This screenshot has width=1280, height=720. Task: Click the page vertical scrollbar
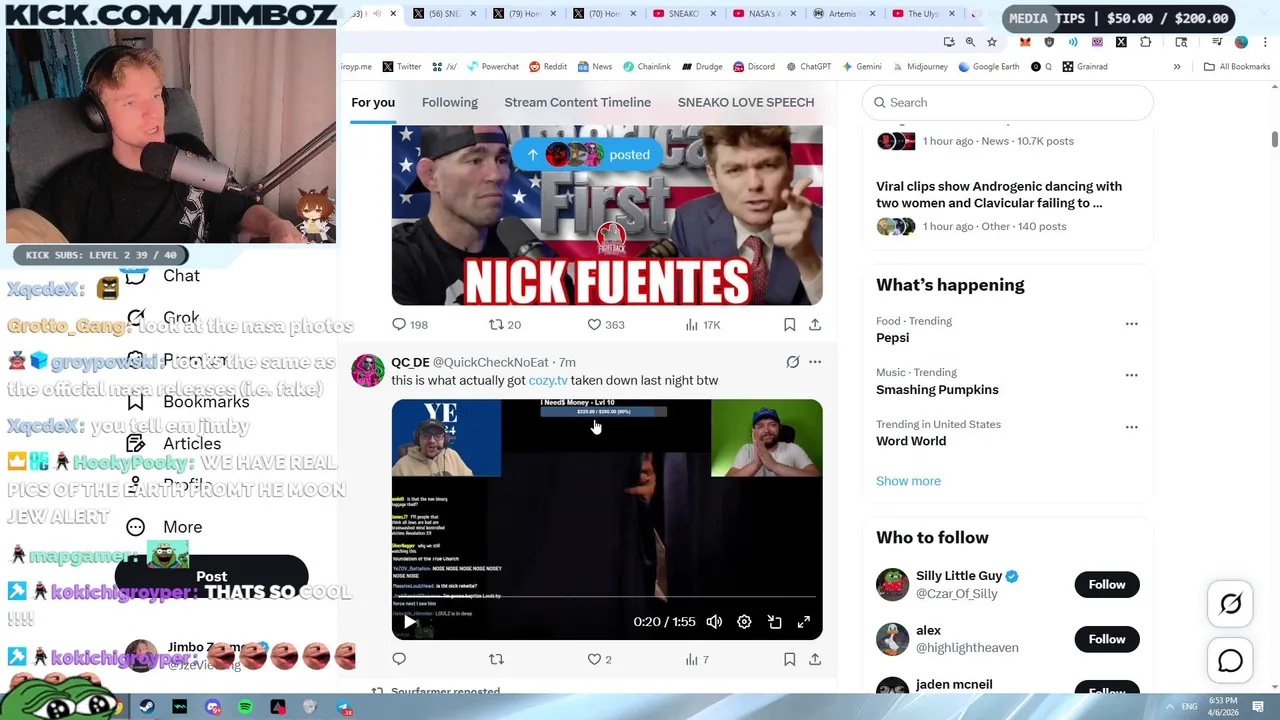pos(1274,140)
